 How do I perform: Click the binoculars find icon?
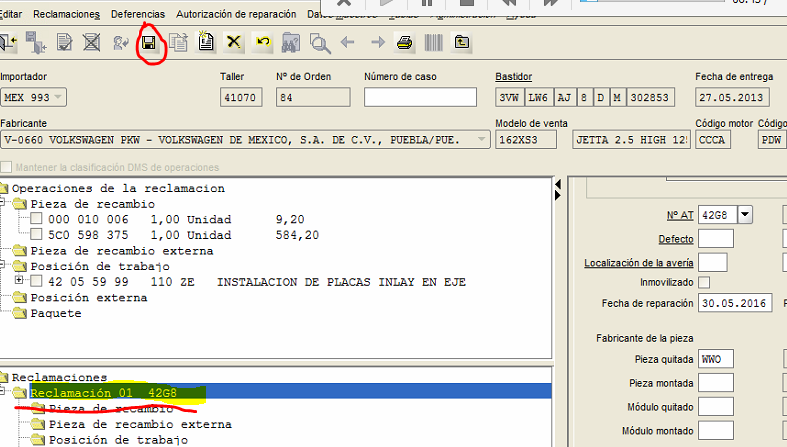(x=292, y=43)
